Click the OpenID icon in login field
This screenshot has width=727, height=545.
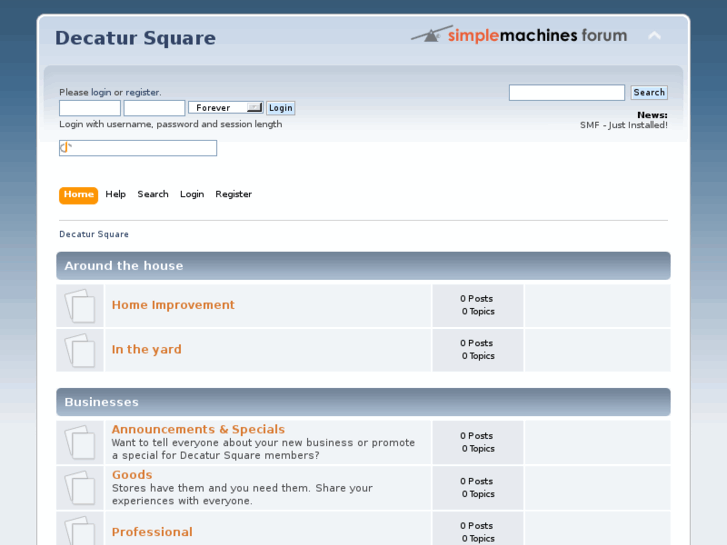[x=66, y=147]
